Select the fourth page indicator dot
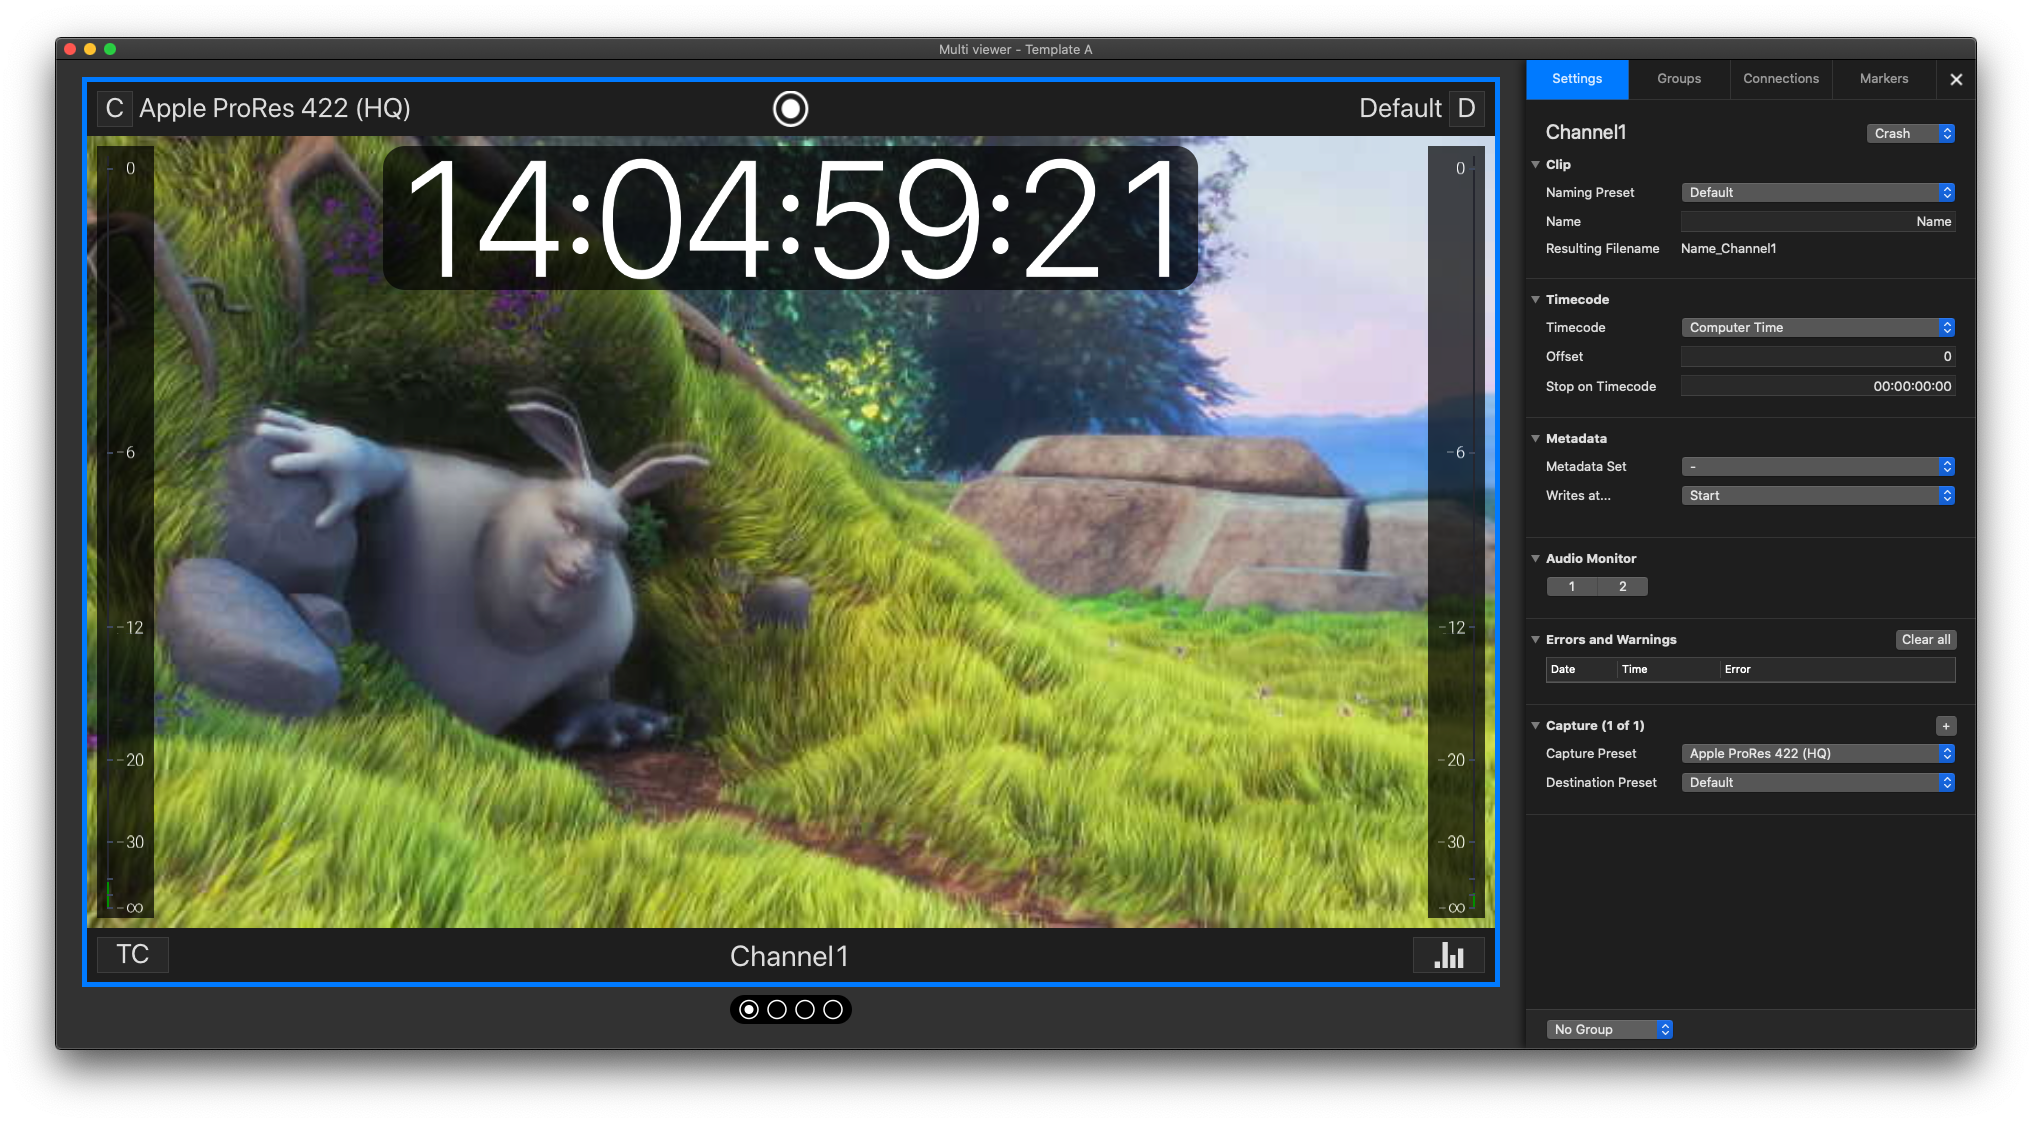 (833, 1010)
